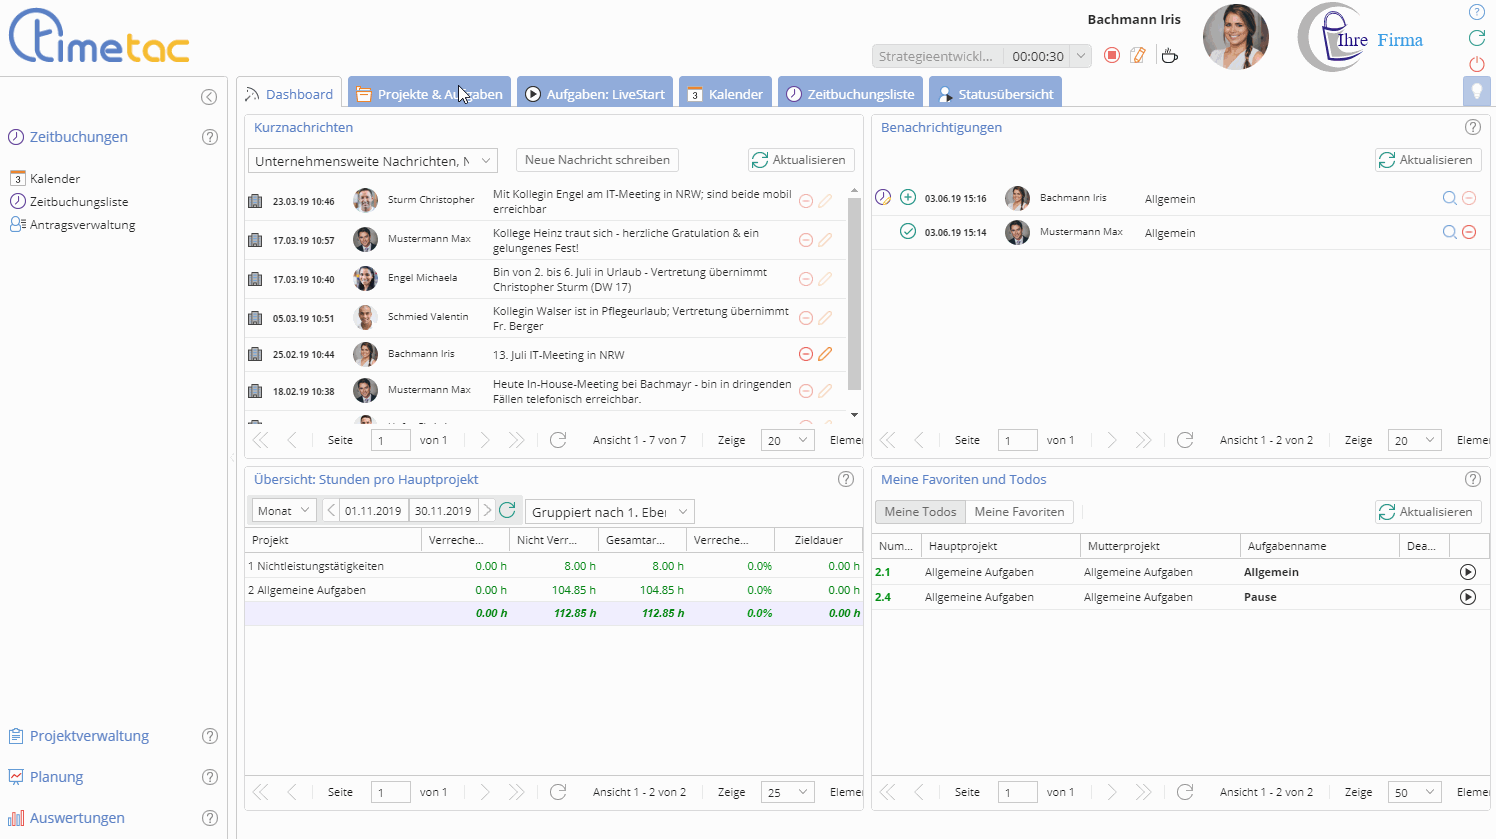1496x839 pixels.
Task: Switch to Meine Favoriten view
Action: pos(1019,512)
